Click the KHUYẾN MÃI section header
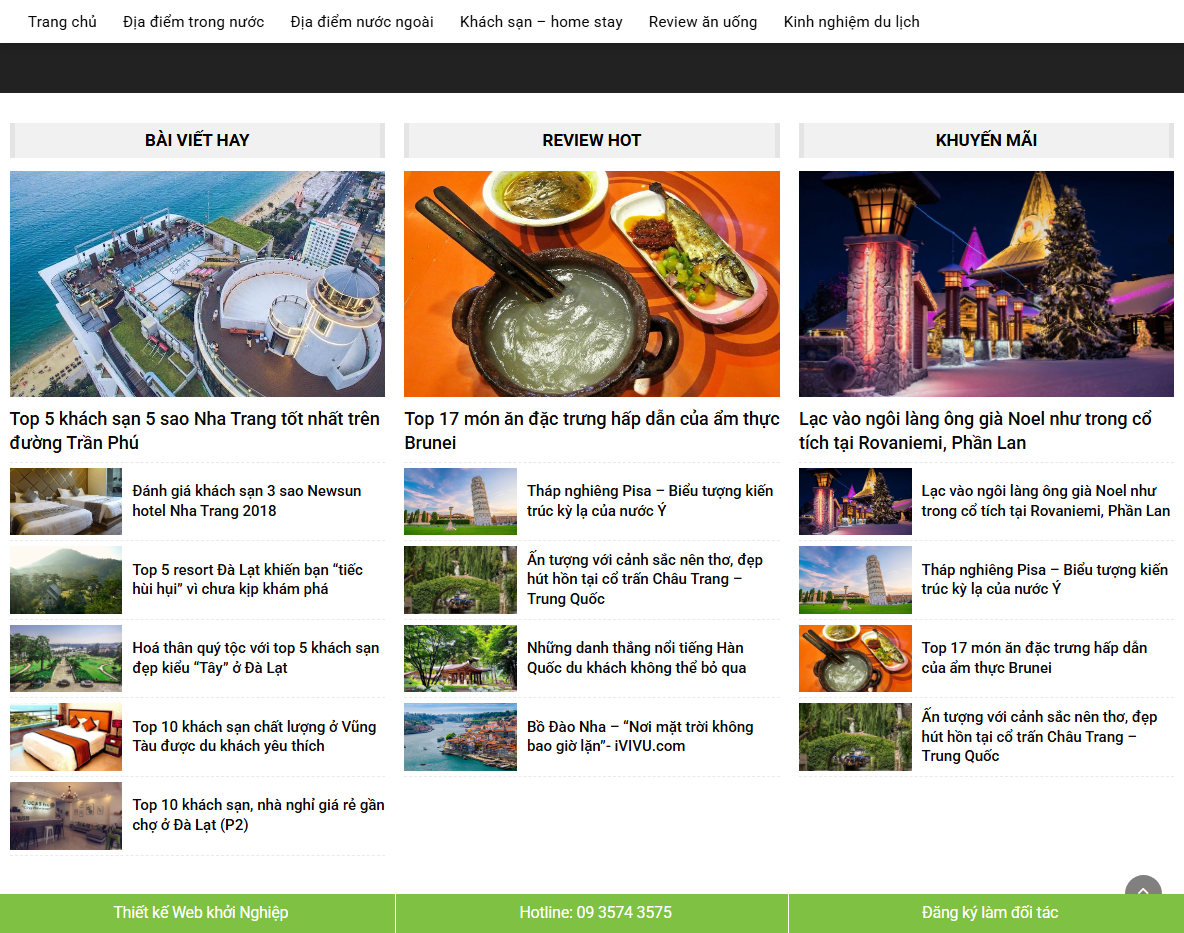Image resolution: width=1184 pixels, height=933 pixels. tap(985, 140)
